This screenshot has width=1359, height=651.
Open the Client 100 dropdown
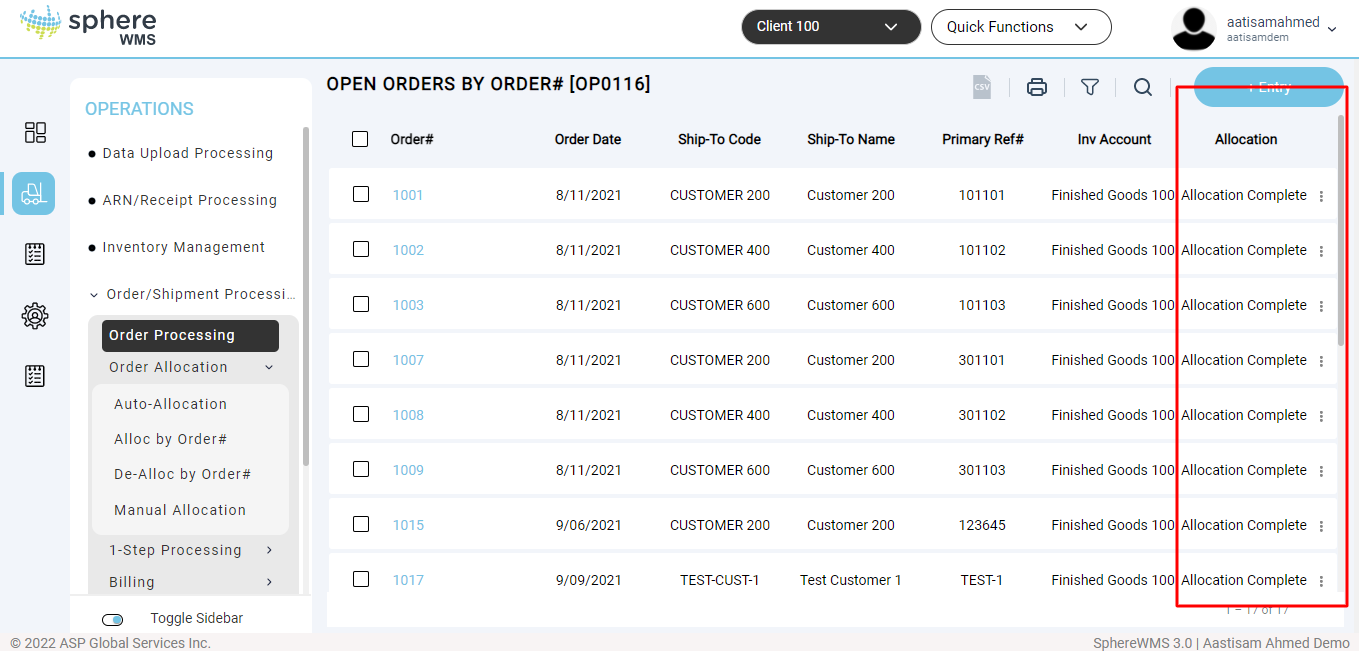coord(830,27)
